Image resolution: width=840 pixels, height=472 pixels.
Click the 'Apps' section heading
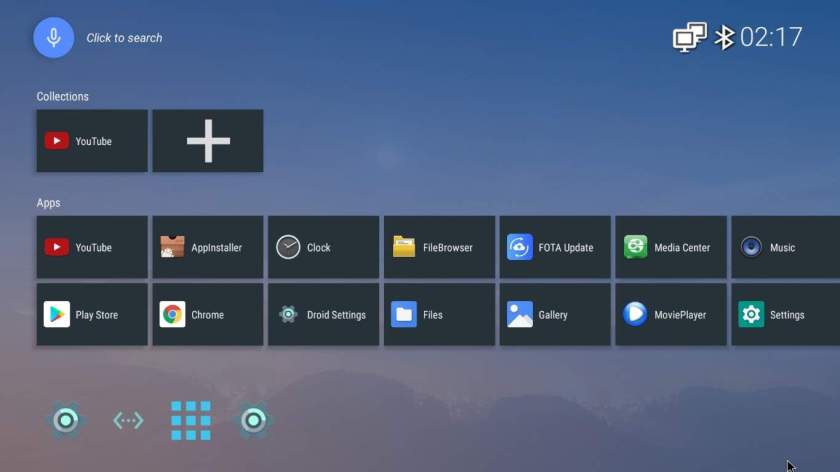(48, 203)
